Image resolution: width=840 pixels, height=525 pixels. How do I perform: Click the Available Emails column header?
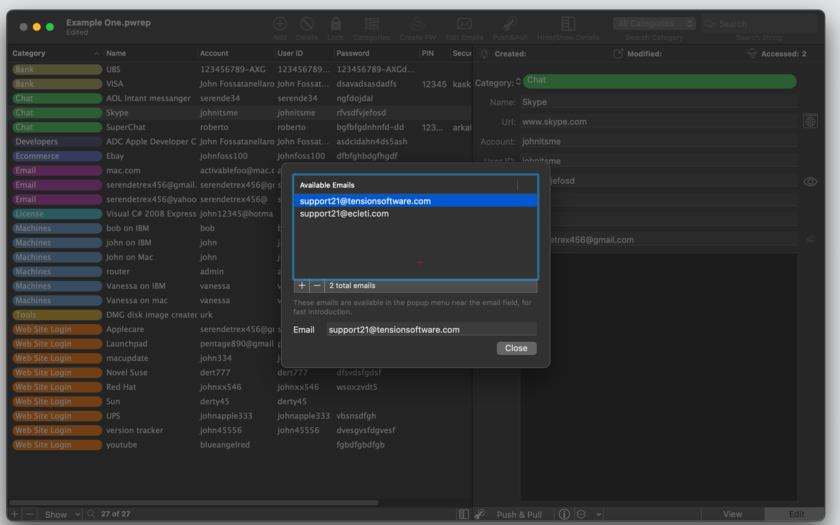coord(406,185)
